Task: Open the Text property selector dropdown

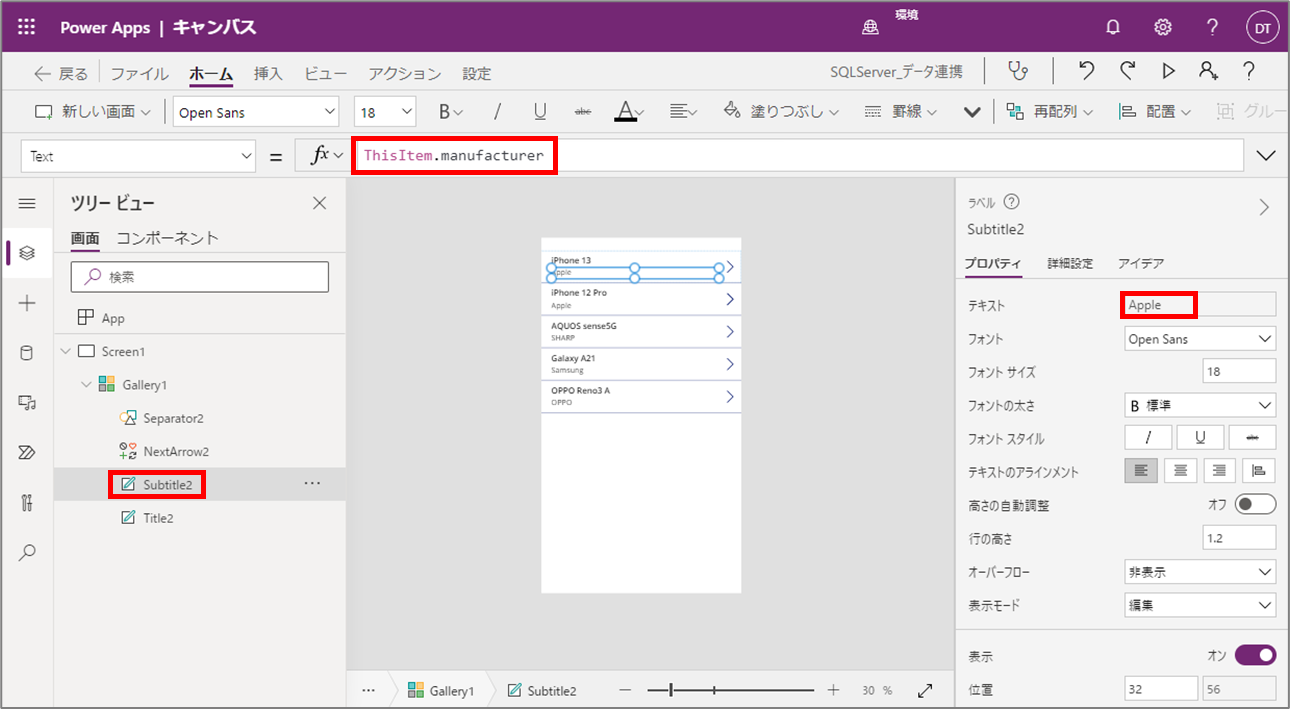Action: (138, 156)
